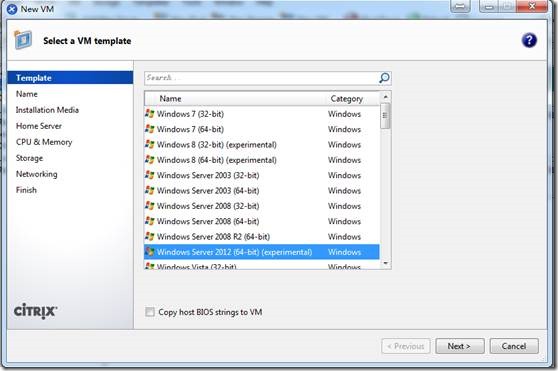Screen dimensions: 558x371
Task: Click Category cell of Windows 7 (32-bit) row
Action: click(344, 114)
